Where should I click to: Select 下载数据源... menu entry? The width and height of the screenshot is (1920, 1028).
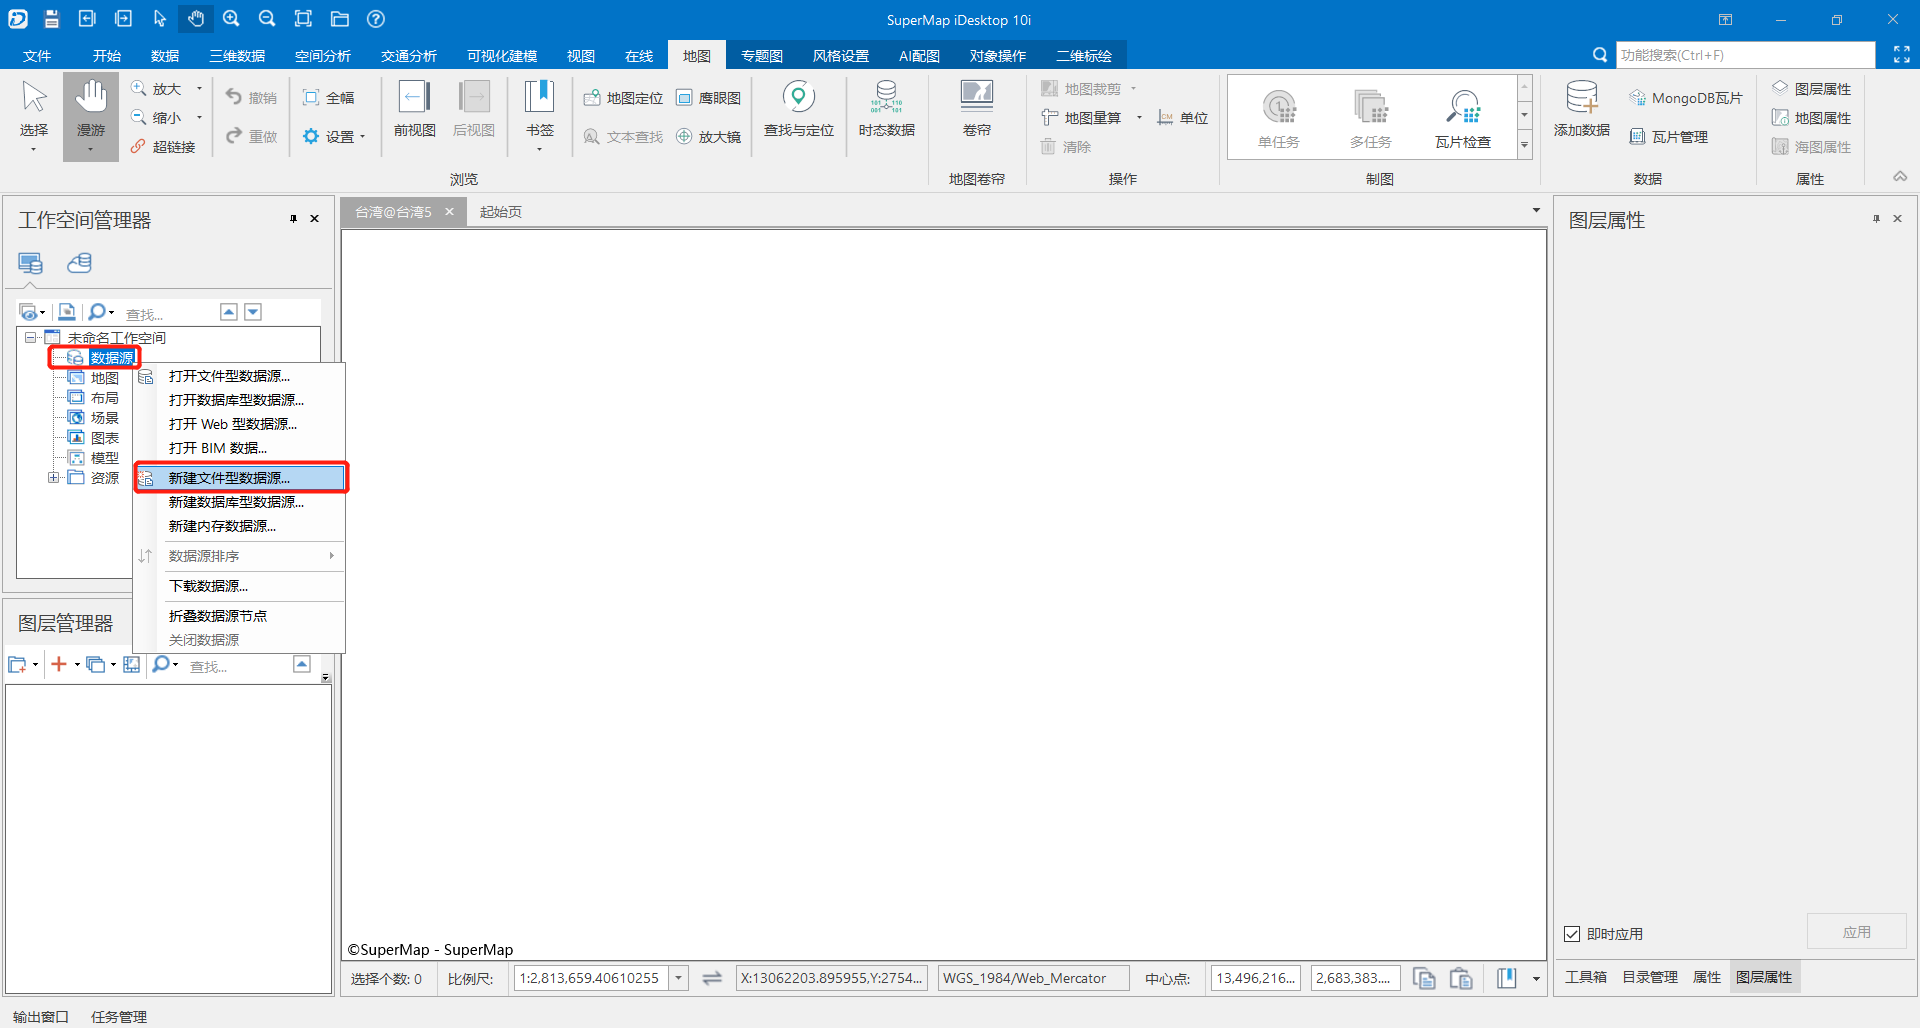click(240, 586)
